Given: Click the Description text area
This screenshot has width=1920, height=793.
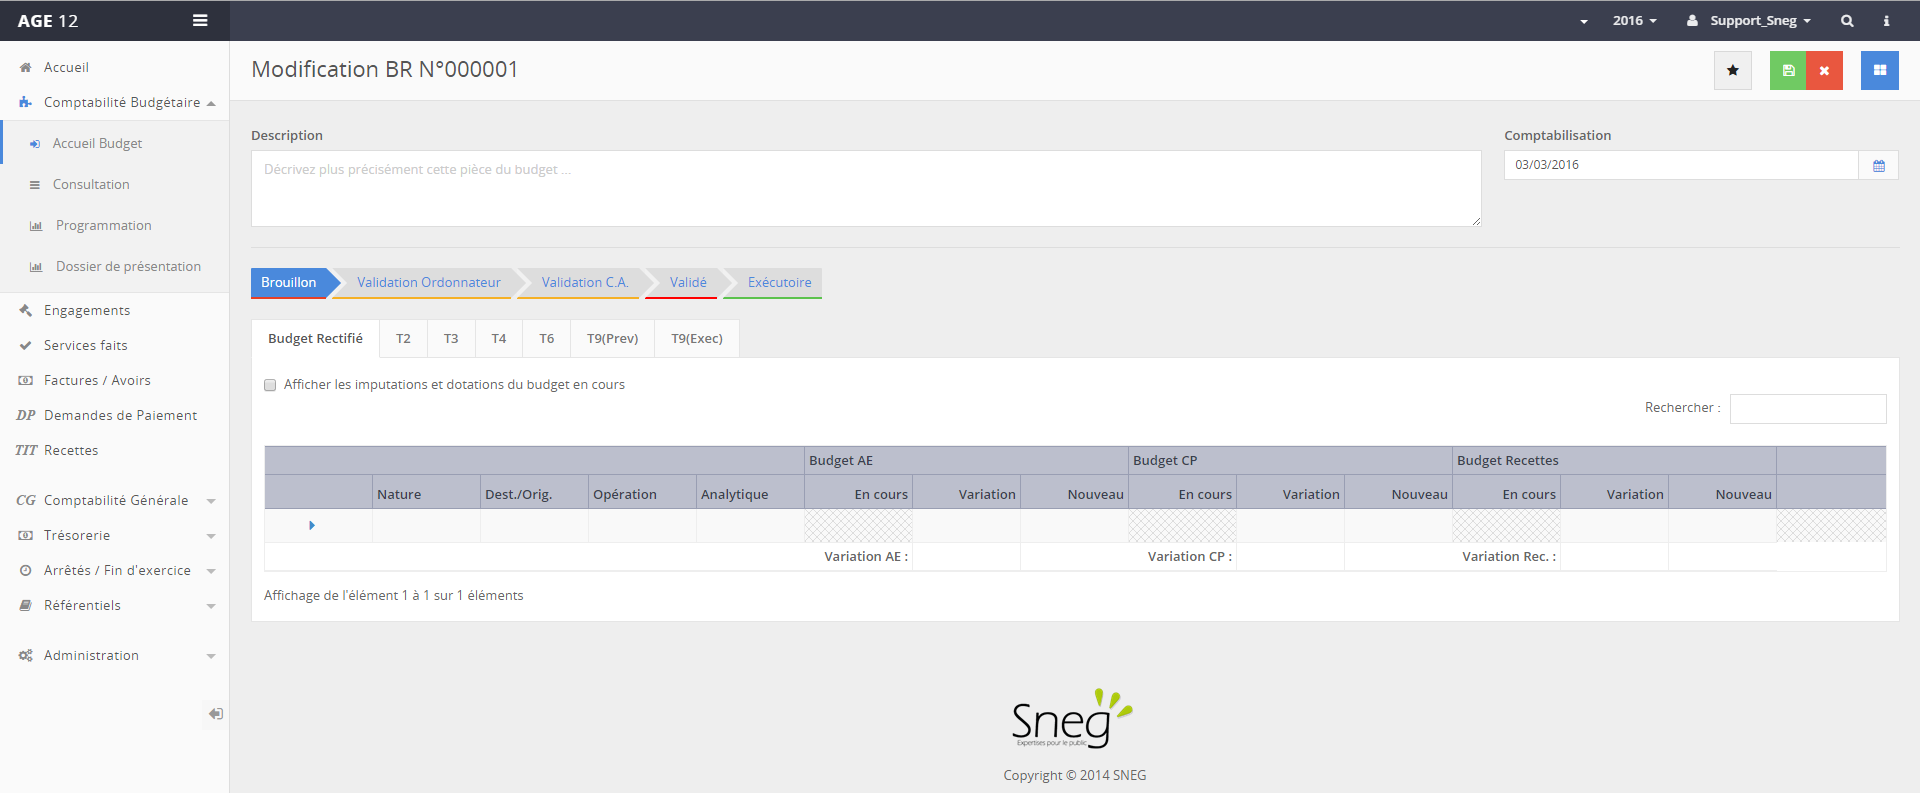Looking at the screenshot, I should tap(865, 189).
